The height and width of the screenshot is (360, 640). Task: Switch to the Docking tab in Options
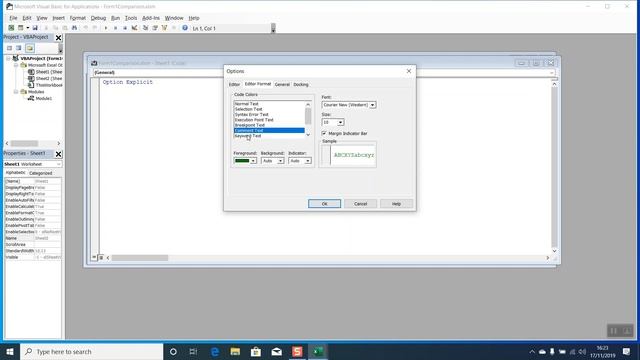click(301, 84)
